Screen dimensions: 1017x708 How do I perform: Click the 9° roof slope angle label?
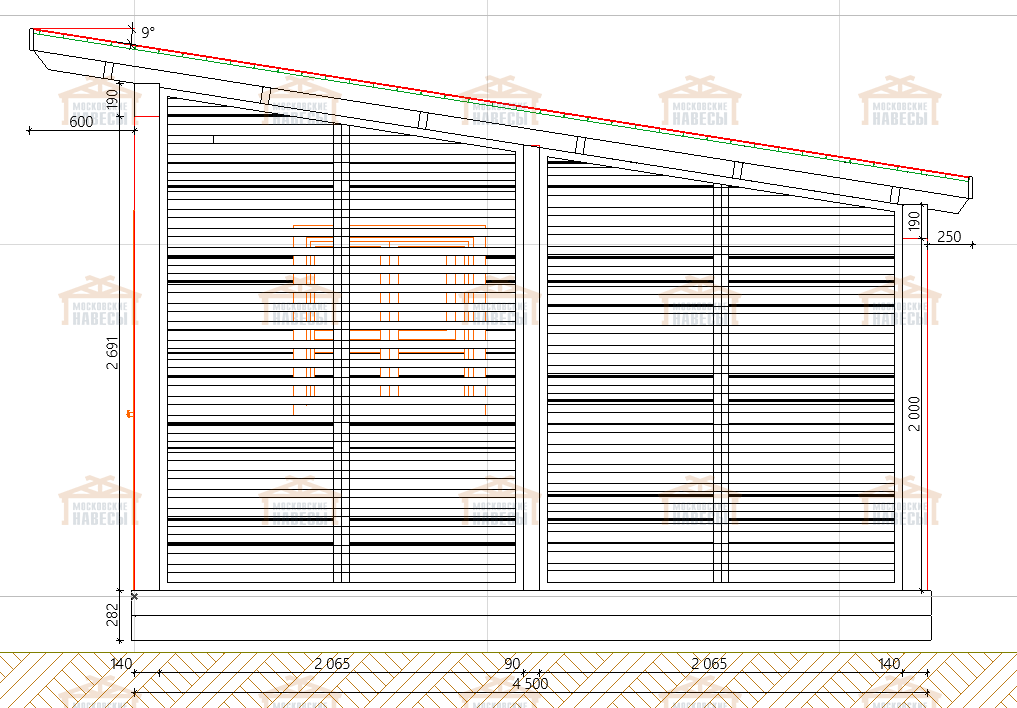tap(148, 33)
